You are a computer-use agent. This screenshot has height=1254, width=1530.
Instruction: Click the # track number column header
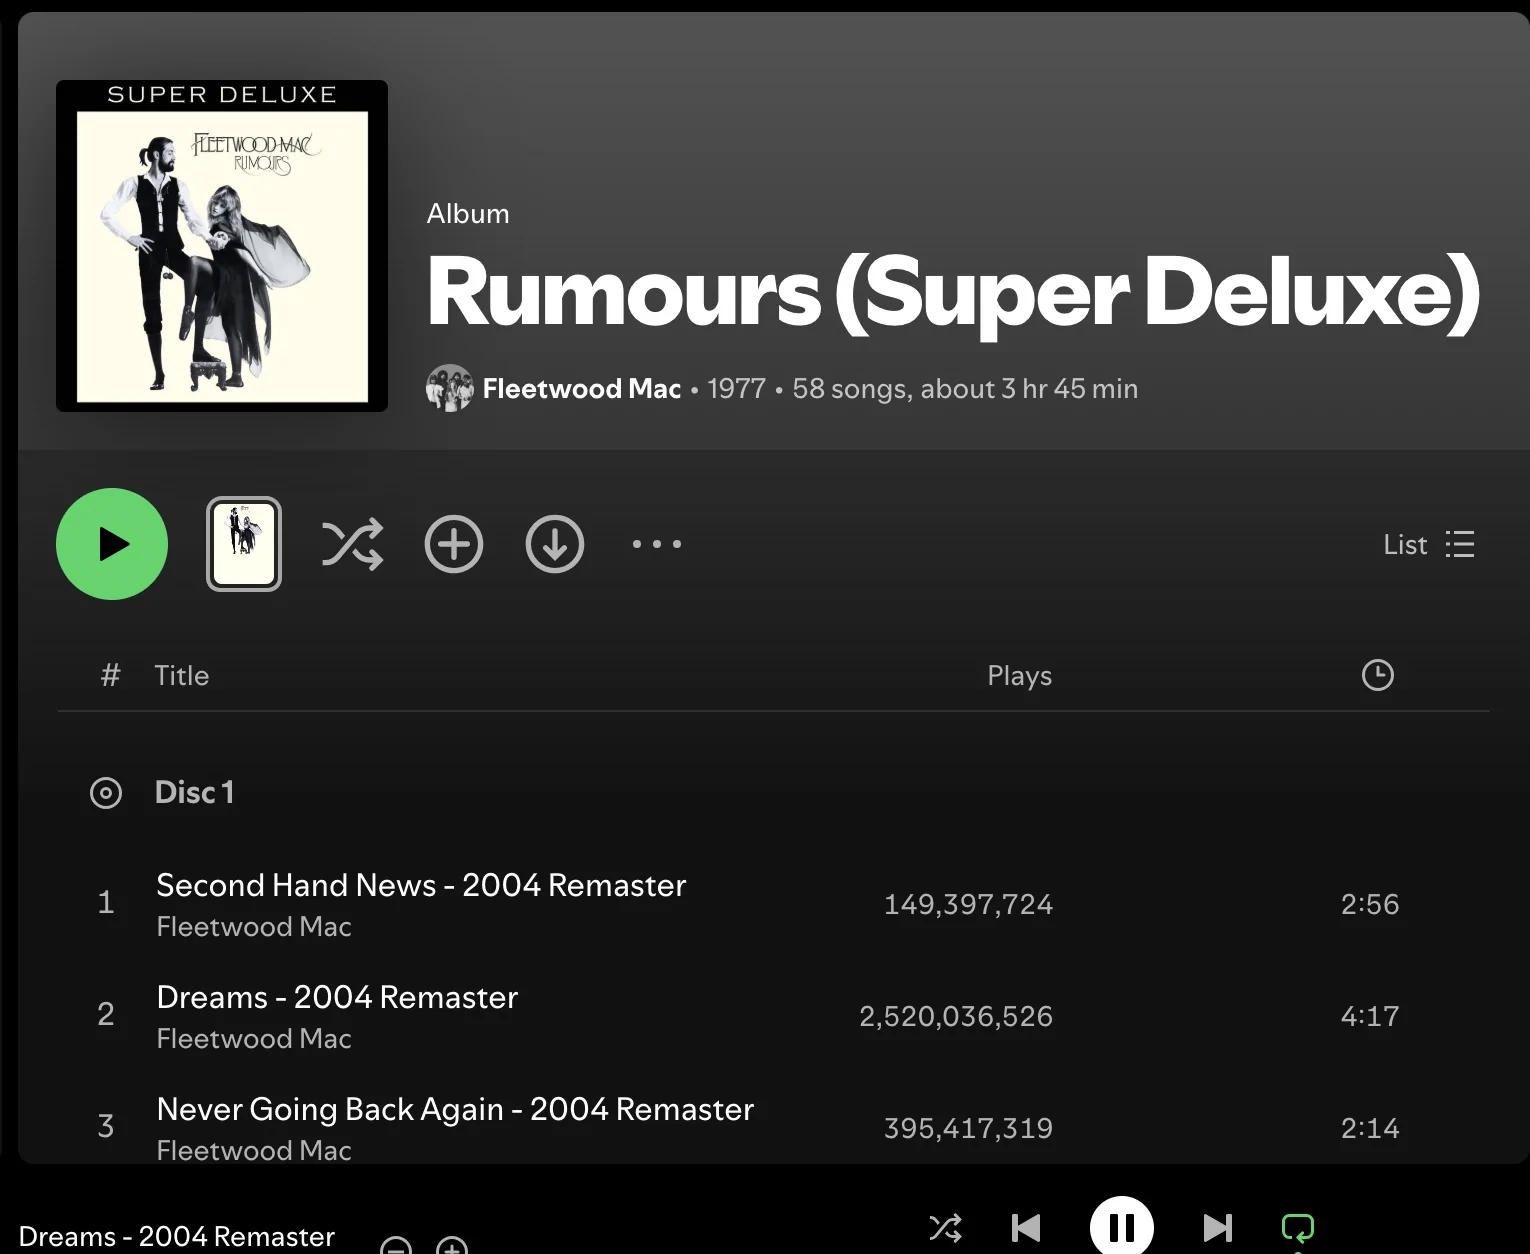click(x=110, y=675)
